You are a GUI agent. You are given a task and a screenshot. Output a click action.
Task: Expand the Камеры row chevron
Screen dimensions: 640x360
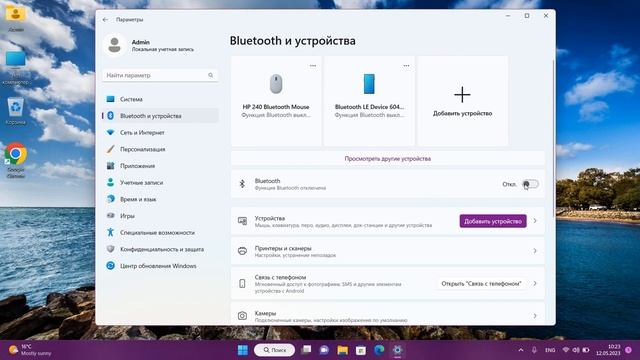pyautogui.click(x=535, y=316)
